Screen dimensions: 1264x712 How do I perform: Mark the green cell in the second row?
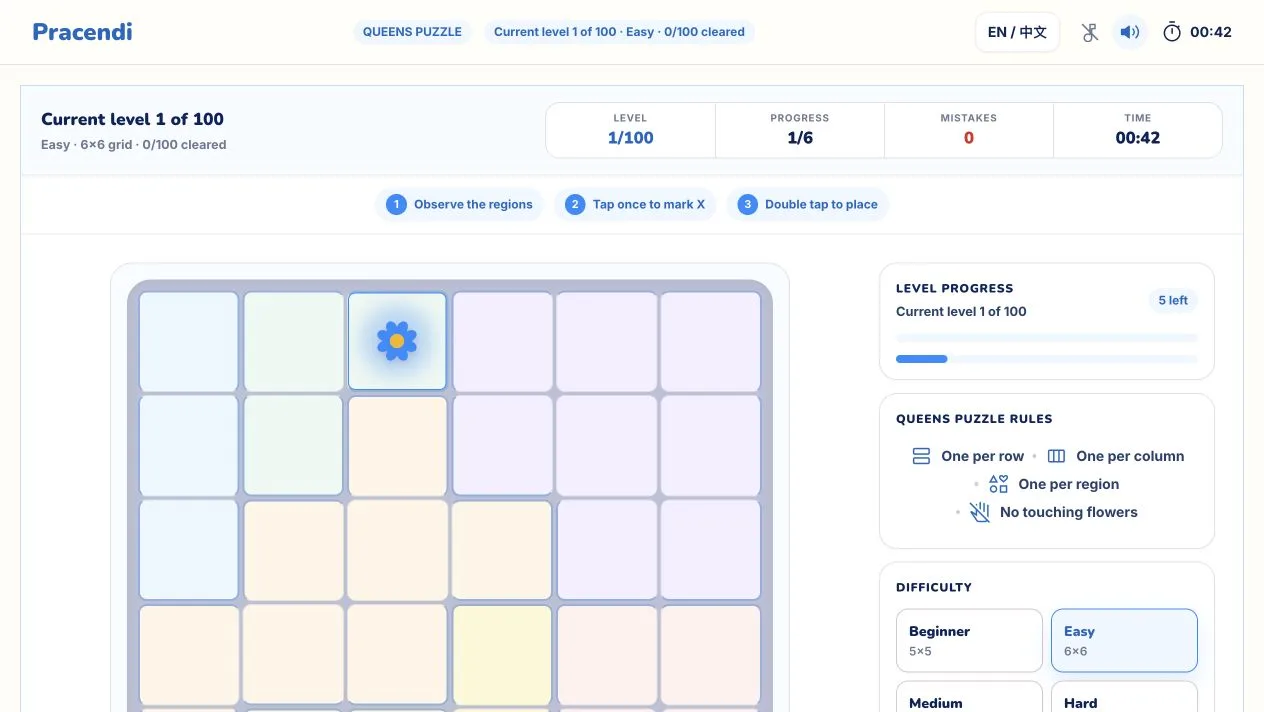coord(293,446)
